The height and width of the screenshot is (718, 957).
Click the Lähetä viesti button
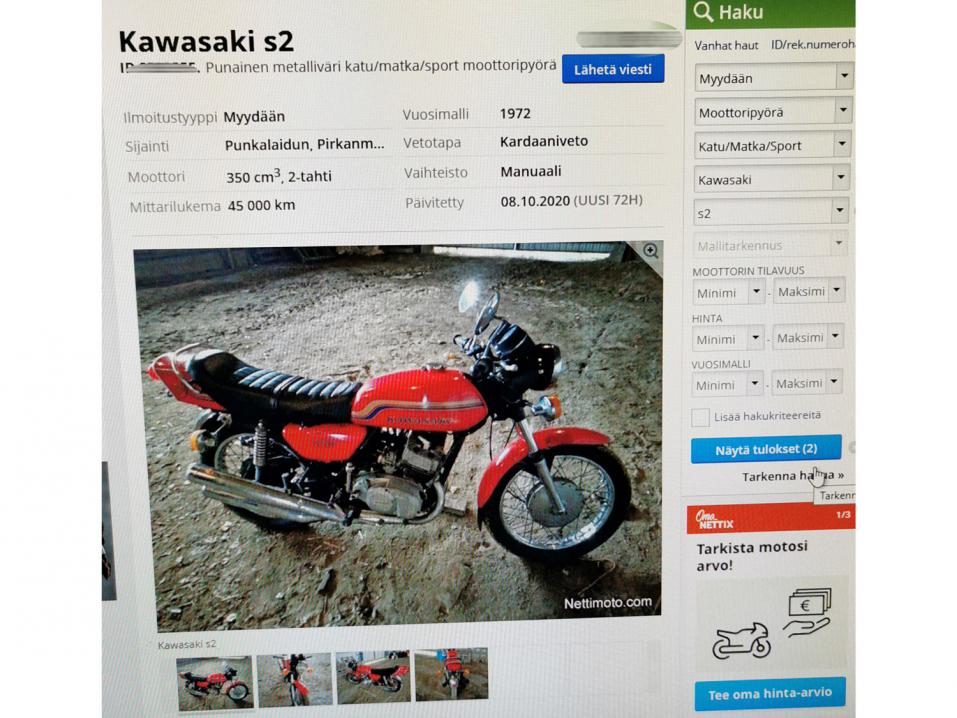pos(613,69)
